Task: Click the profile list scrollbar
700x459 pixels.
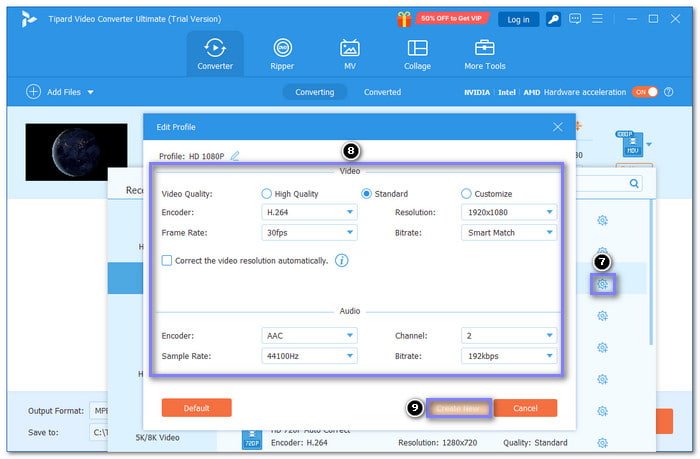Action: (651, 272)
